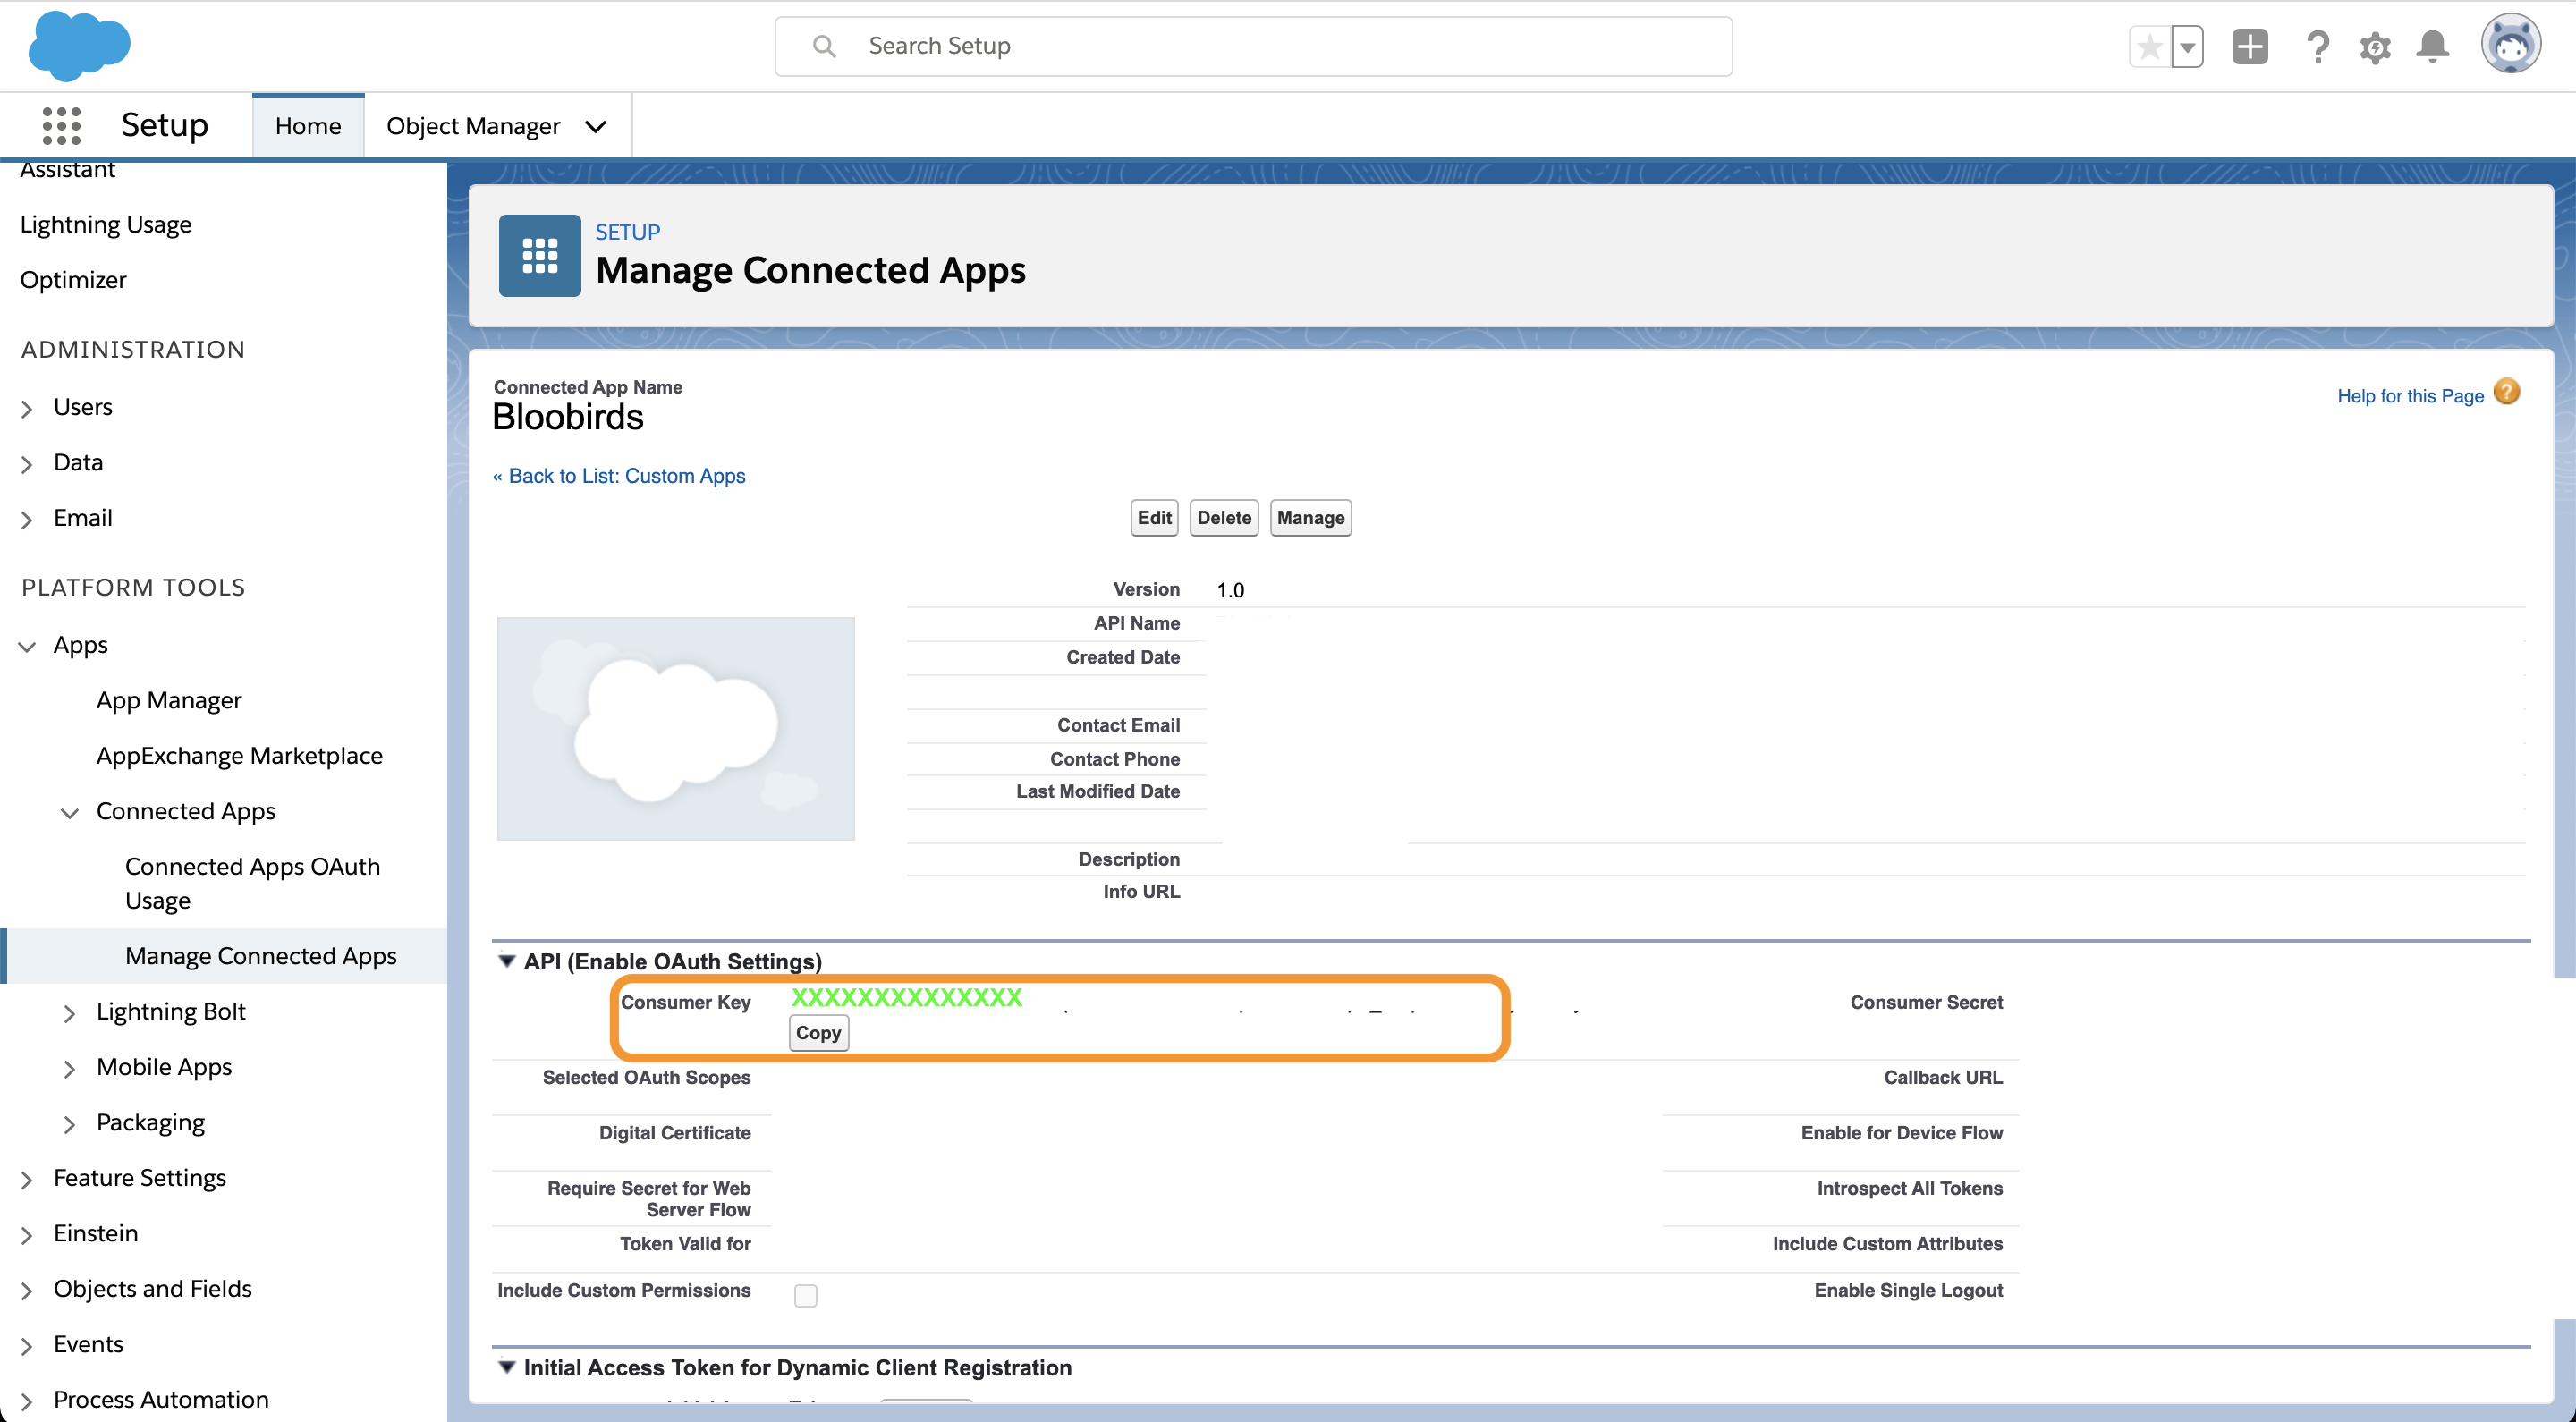2576x1422 pixels.
Task: Click the global actions plus icon
Action: pos(2250,46)
